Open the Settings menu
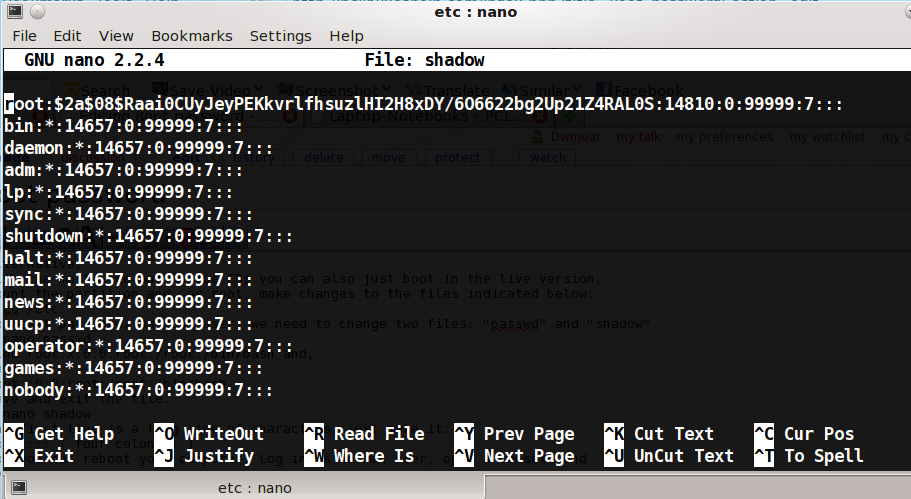911x499 pixels. (x=281, y=36)
